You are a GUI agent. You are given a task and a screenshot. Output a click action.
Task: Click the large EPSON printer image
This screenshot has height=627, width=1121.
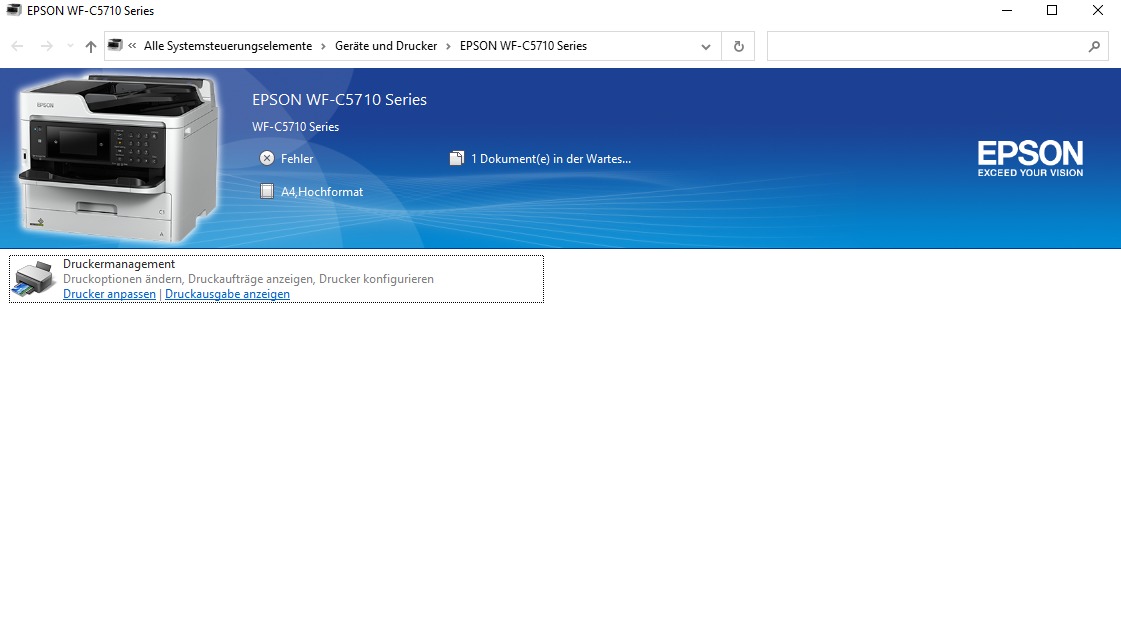[118, 158]
